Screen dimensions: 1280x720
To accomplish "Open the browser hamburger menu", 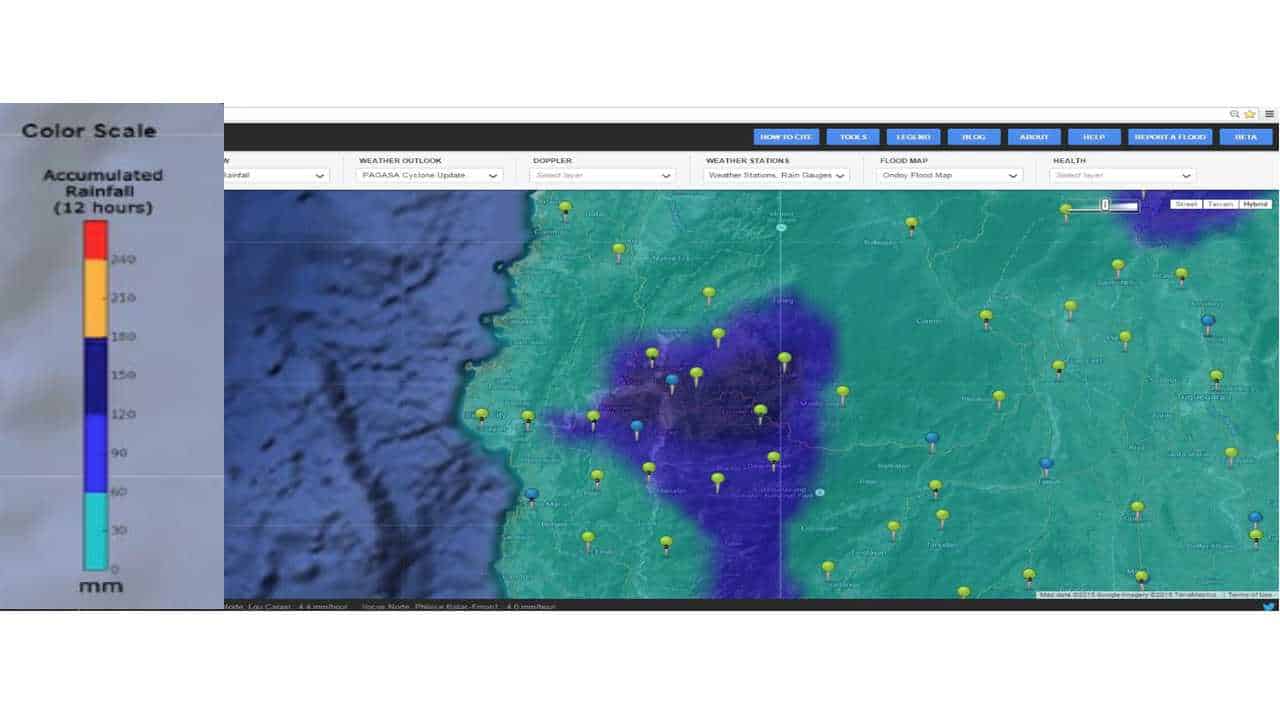I will click(x=1269, y=114).
